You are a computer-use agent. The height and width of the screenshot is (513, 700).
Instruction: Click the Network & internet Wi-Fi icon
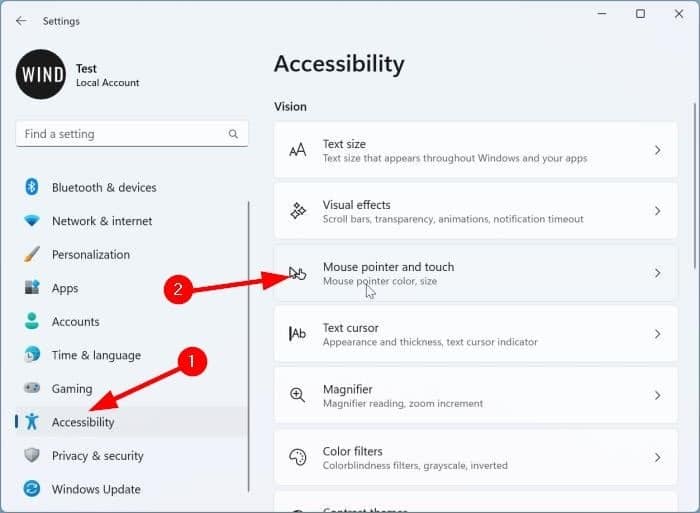(32, 221)
